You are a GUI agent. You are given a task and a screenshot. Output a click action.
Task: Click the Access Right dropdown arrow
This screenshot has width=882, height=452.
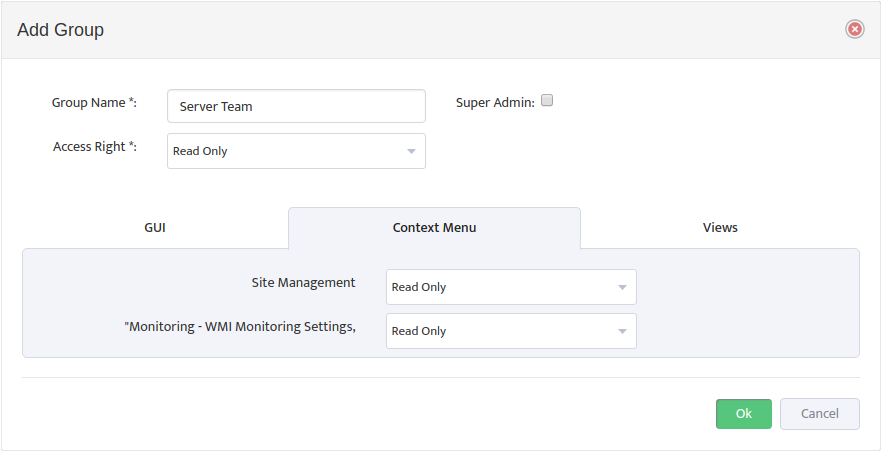411,151
